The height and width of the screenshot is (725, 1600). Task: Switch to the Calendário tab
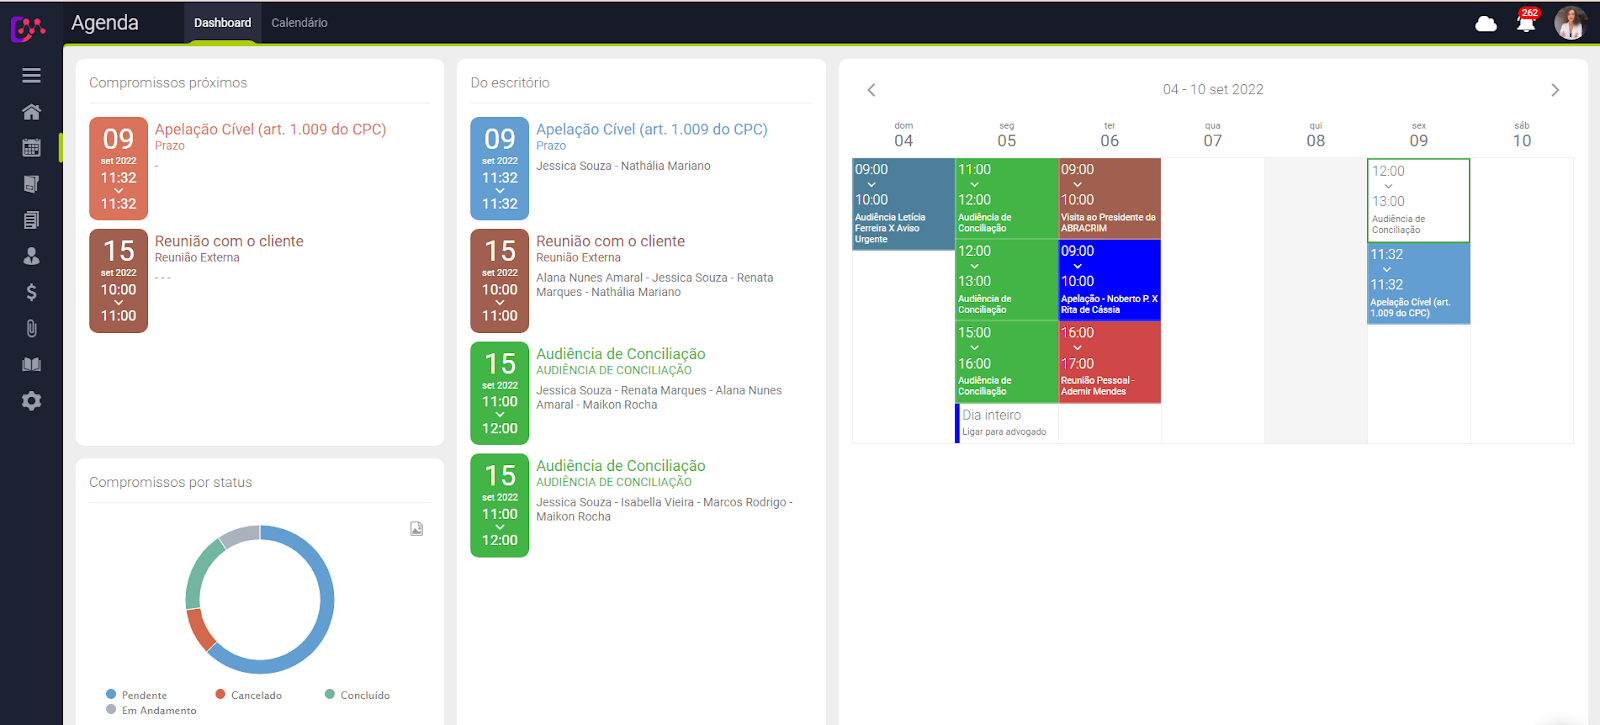pyautogui.click(x=299, y=23)
